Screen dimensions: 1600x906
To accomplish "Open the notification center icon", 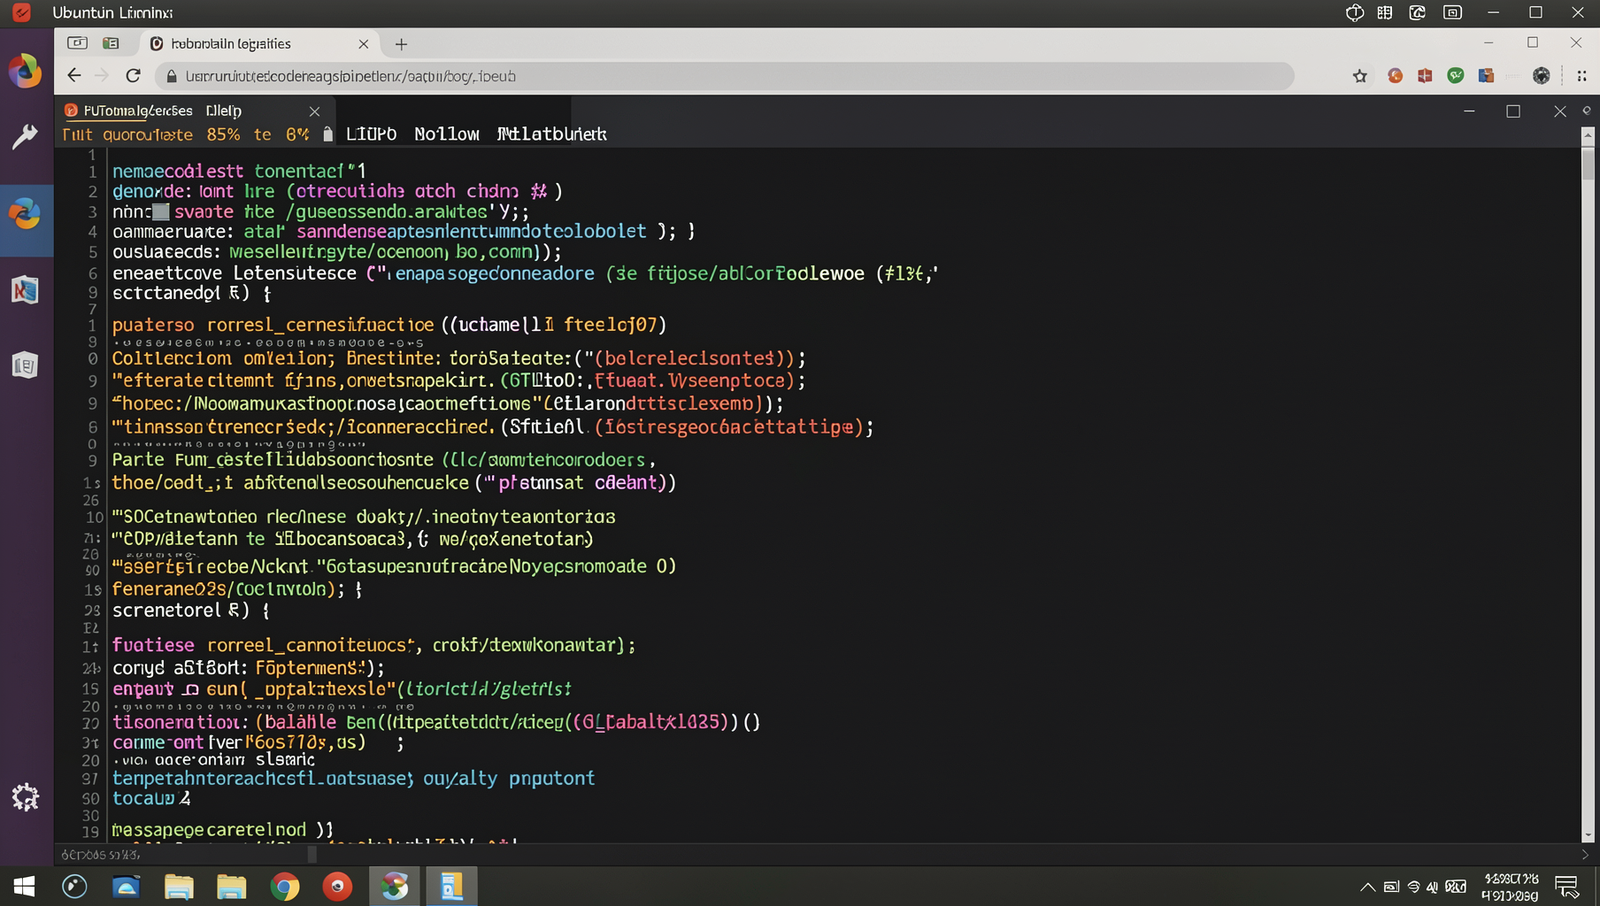I will [1567, 887].
